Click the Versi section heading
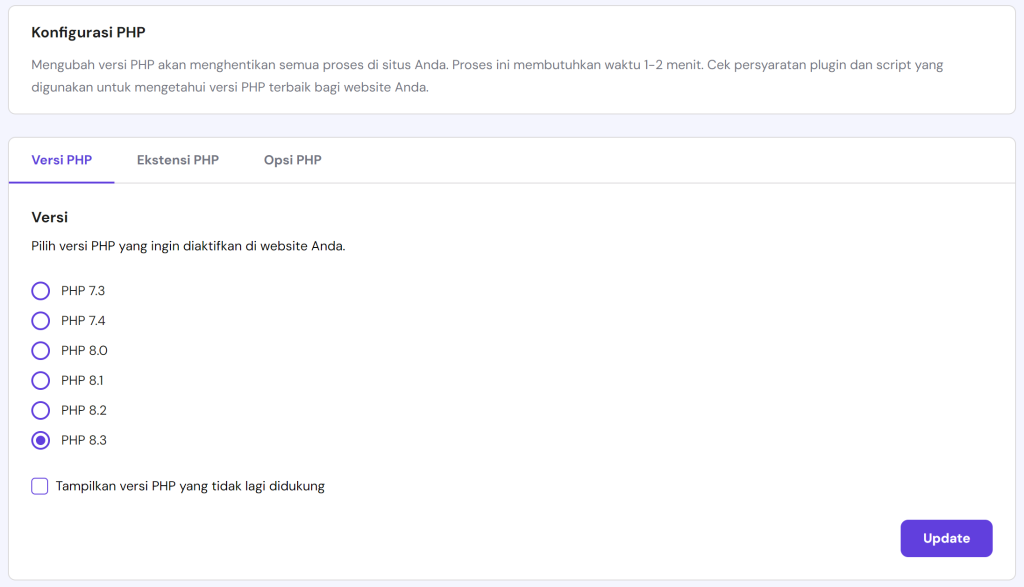Screen dimensions: 1024x587 (x=49, y=217)
